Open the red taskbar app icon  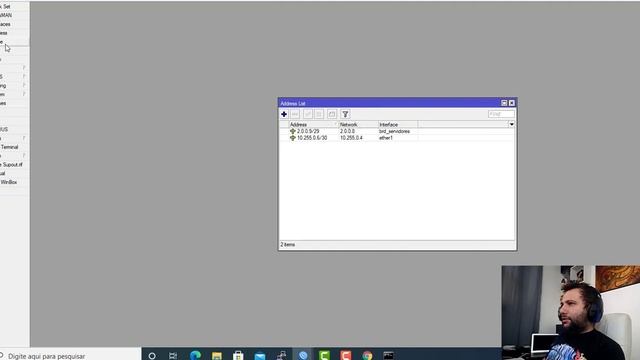pyautogui.click(x=346, y=356)
